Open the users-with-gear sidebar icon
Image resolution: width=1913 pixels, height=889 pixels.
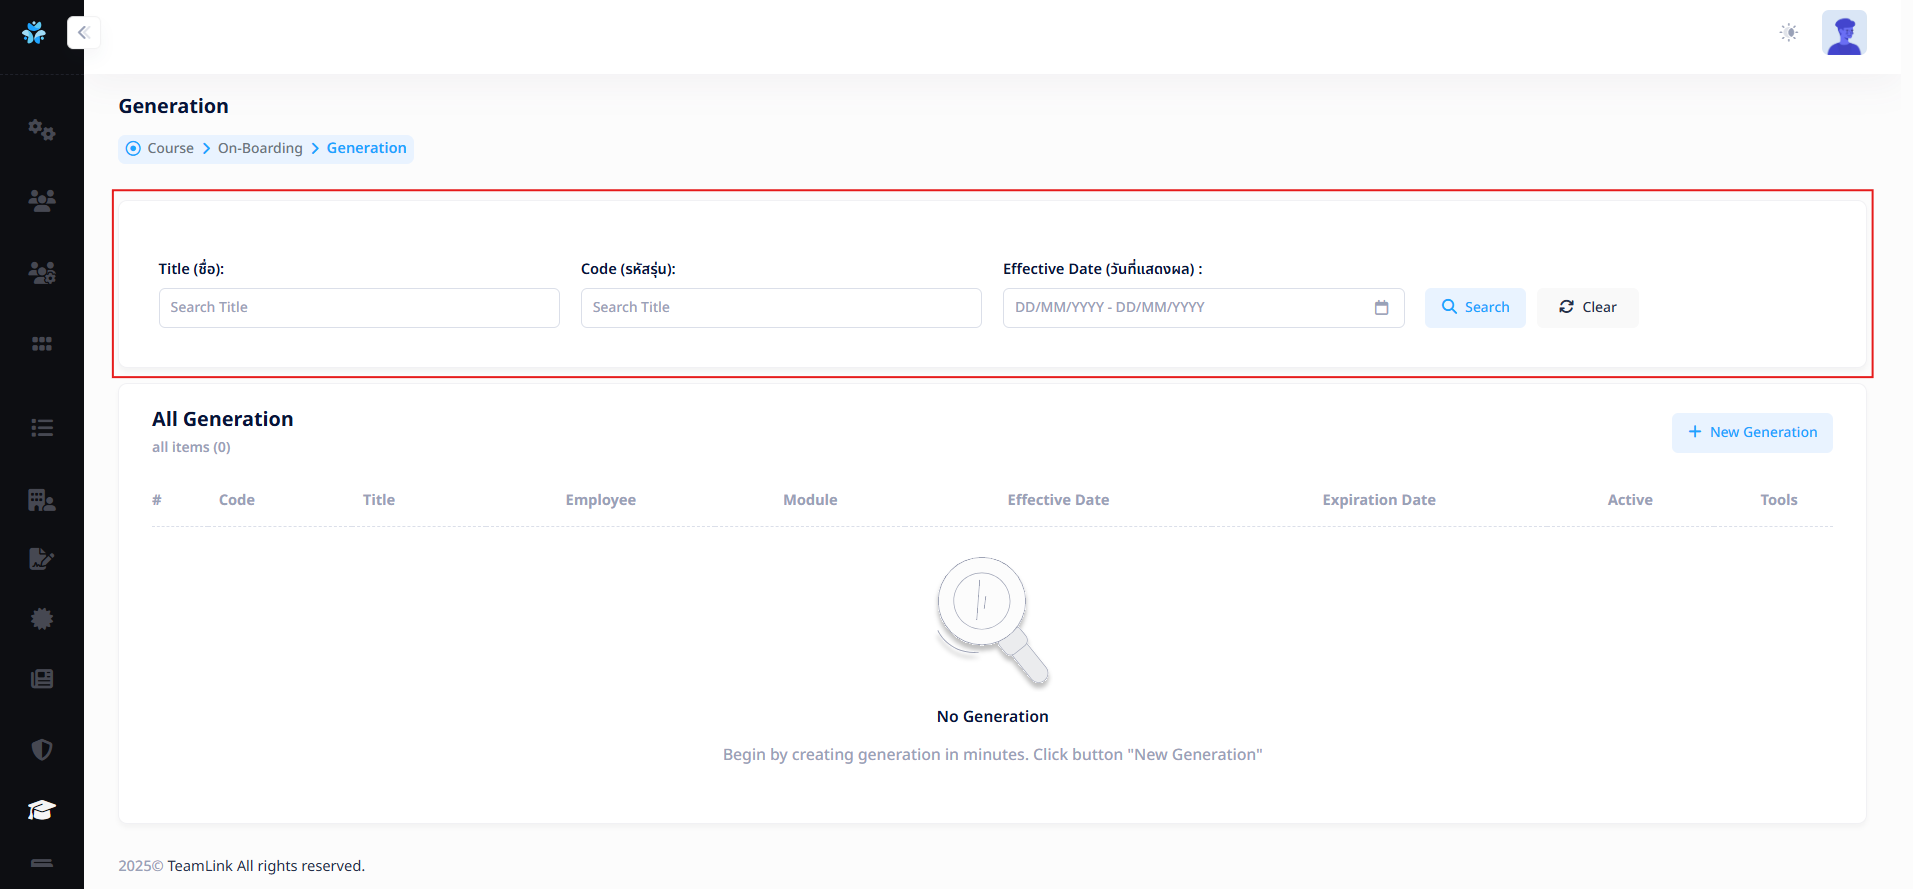pos(41,272)
